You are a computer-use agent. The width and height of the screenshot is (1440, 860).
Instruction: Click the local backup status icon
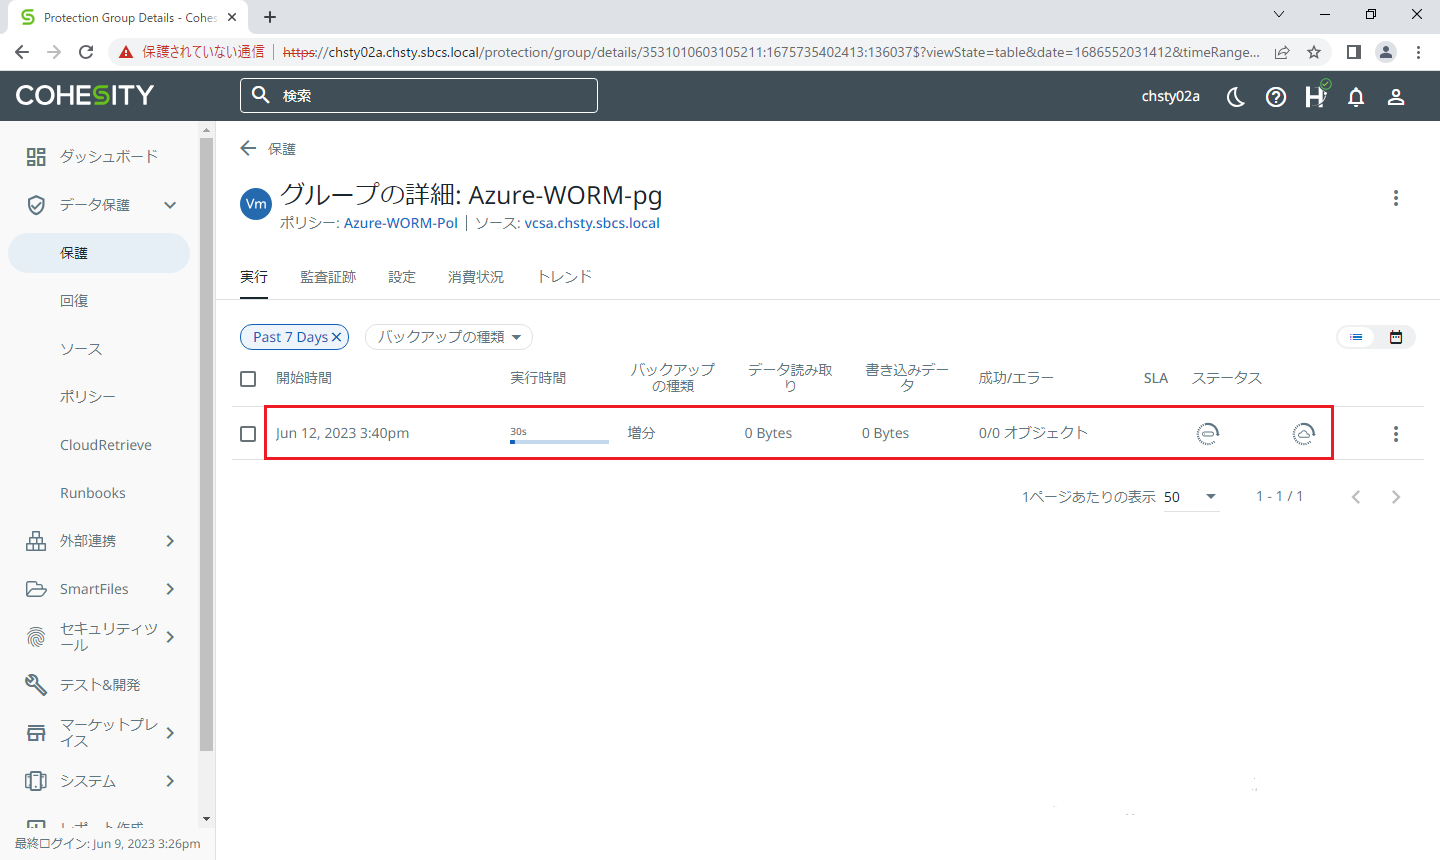[x=1208, y=433]
